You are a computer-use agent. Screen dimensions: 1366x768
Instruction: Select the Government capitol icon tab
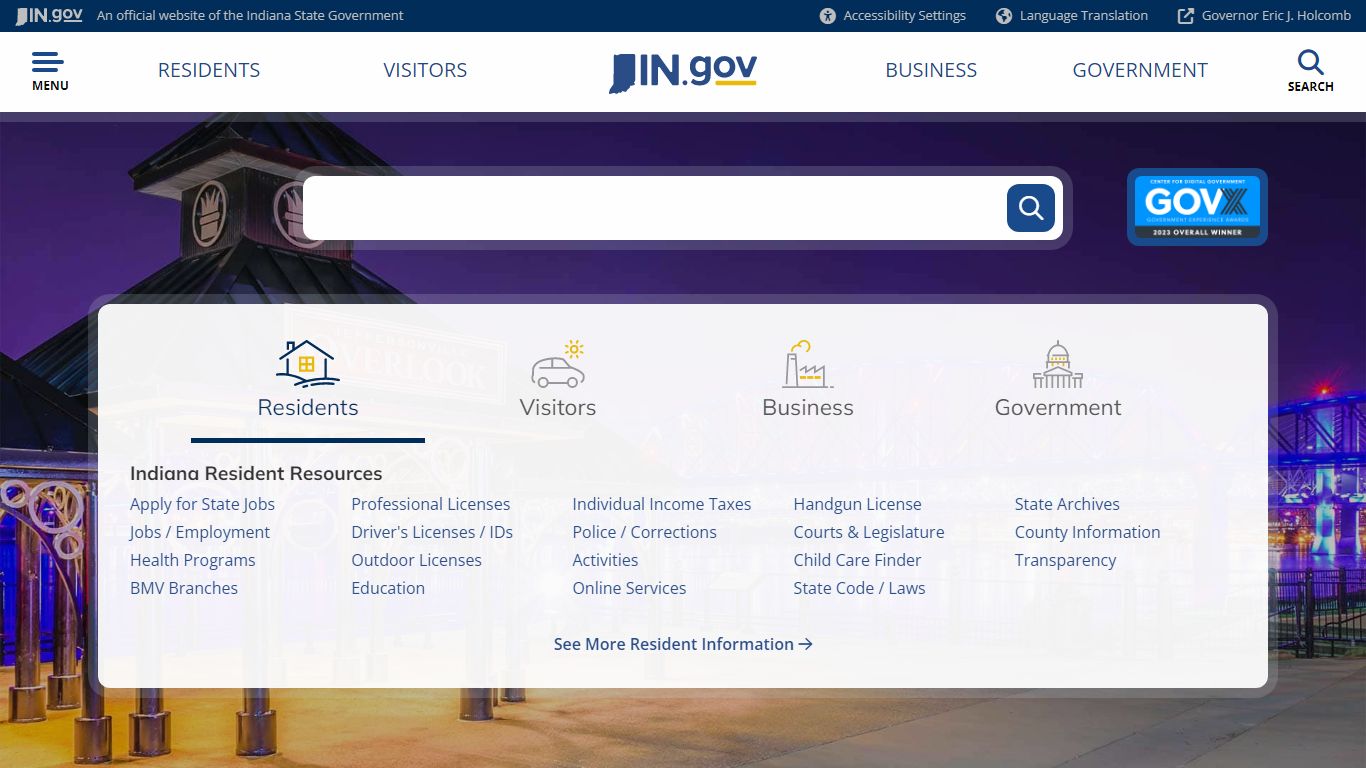(1058, 380)
